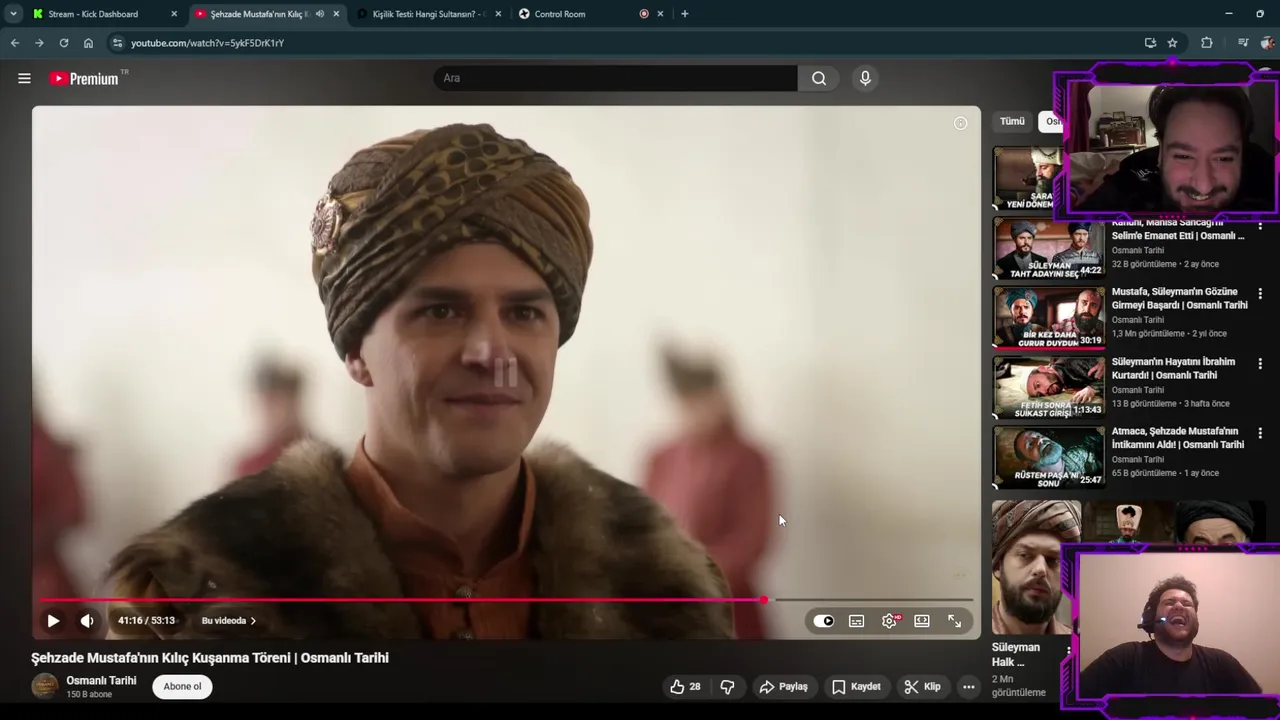
Task: Open player settings gear
Action: (x=889, y=621)
